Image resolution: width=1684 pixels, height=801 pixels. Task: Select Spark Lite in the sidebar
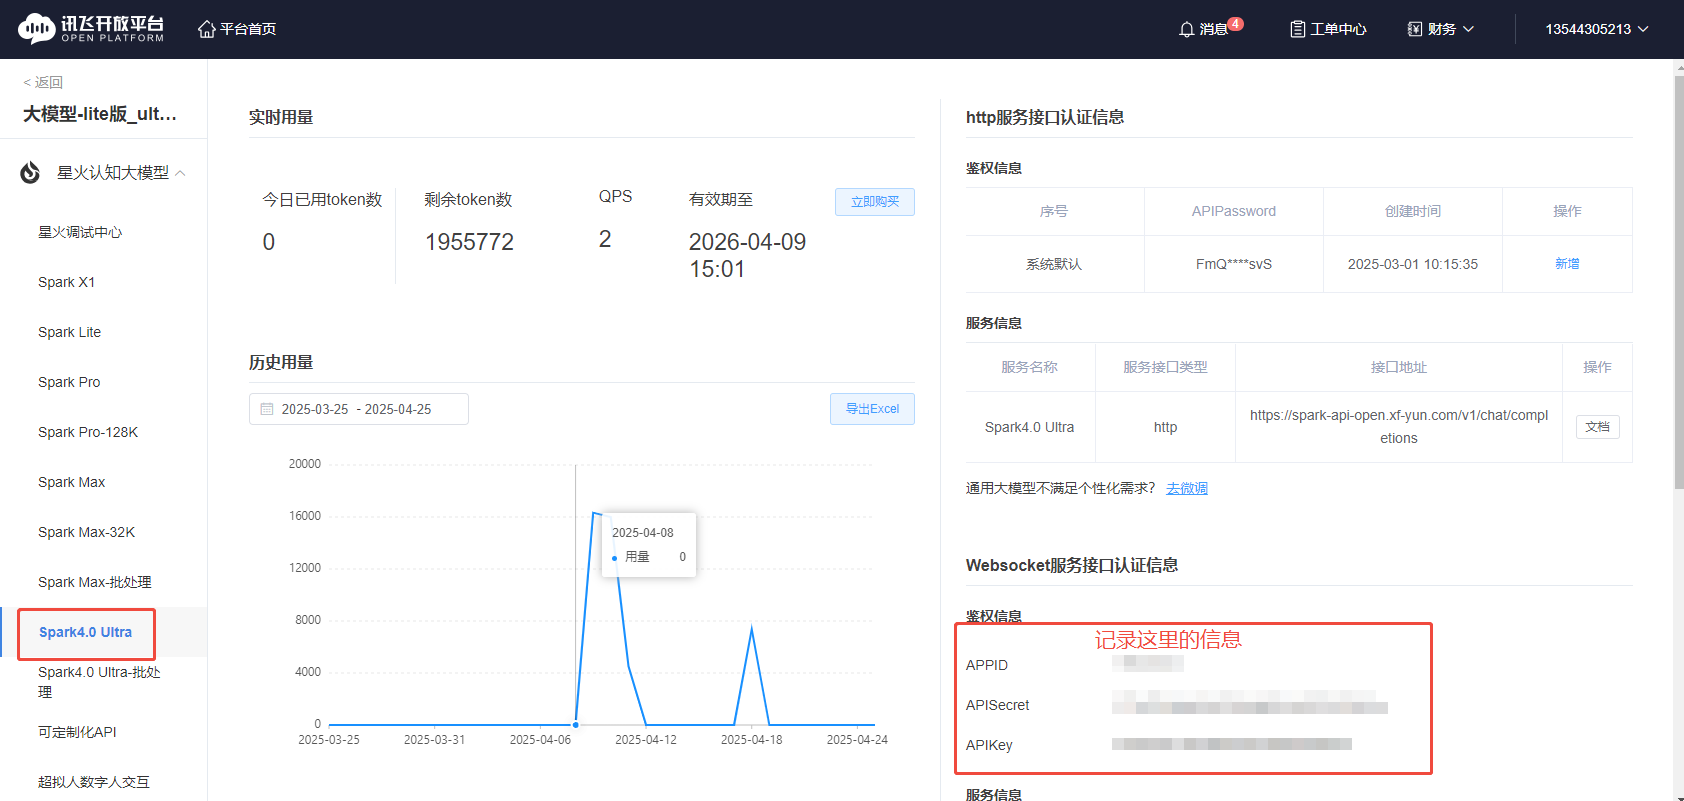tap(70, 332)
